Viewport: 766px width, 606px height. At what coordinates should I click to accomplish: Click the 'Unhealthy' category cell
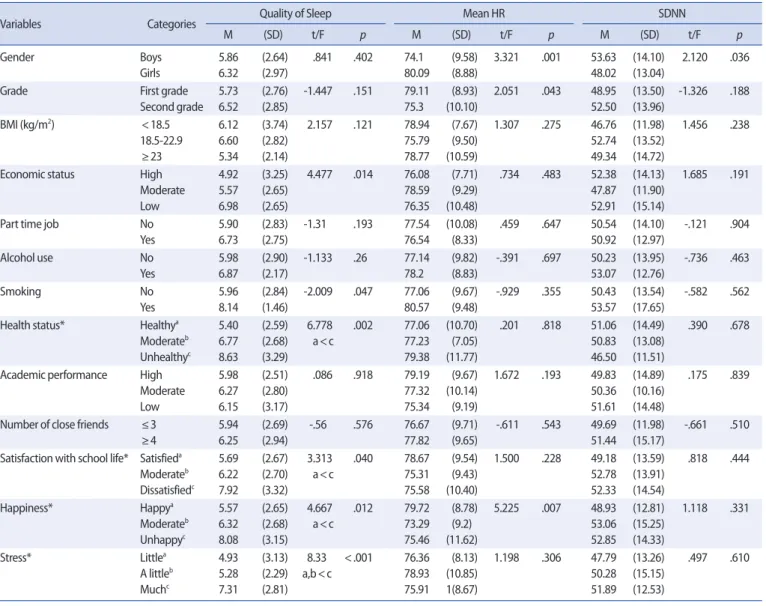point(165,357)
